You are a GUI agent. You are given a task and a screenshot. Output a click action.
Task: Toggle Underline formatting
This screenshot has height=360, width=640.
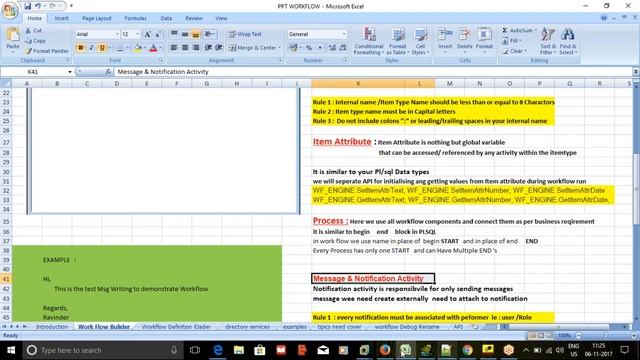coord(102,48)
